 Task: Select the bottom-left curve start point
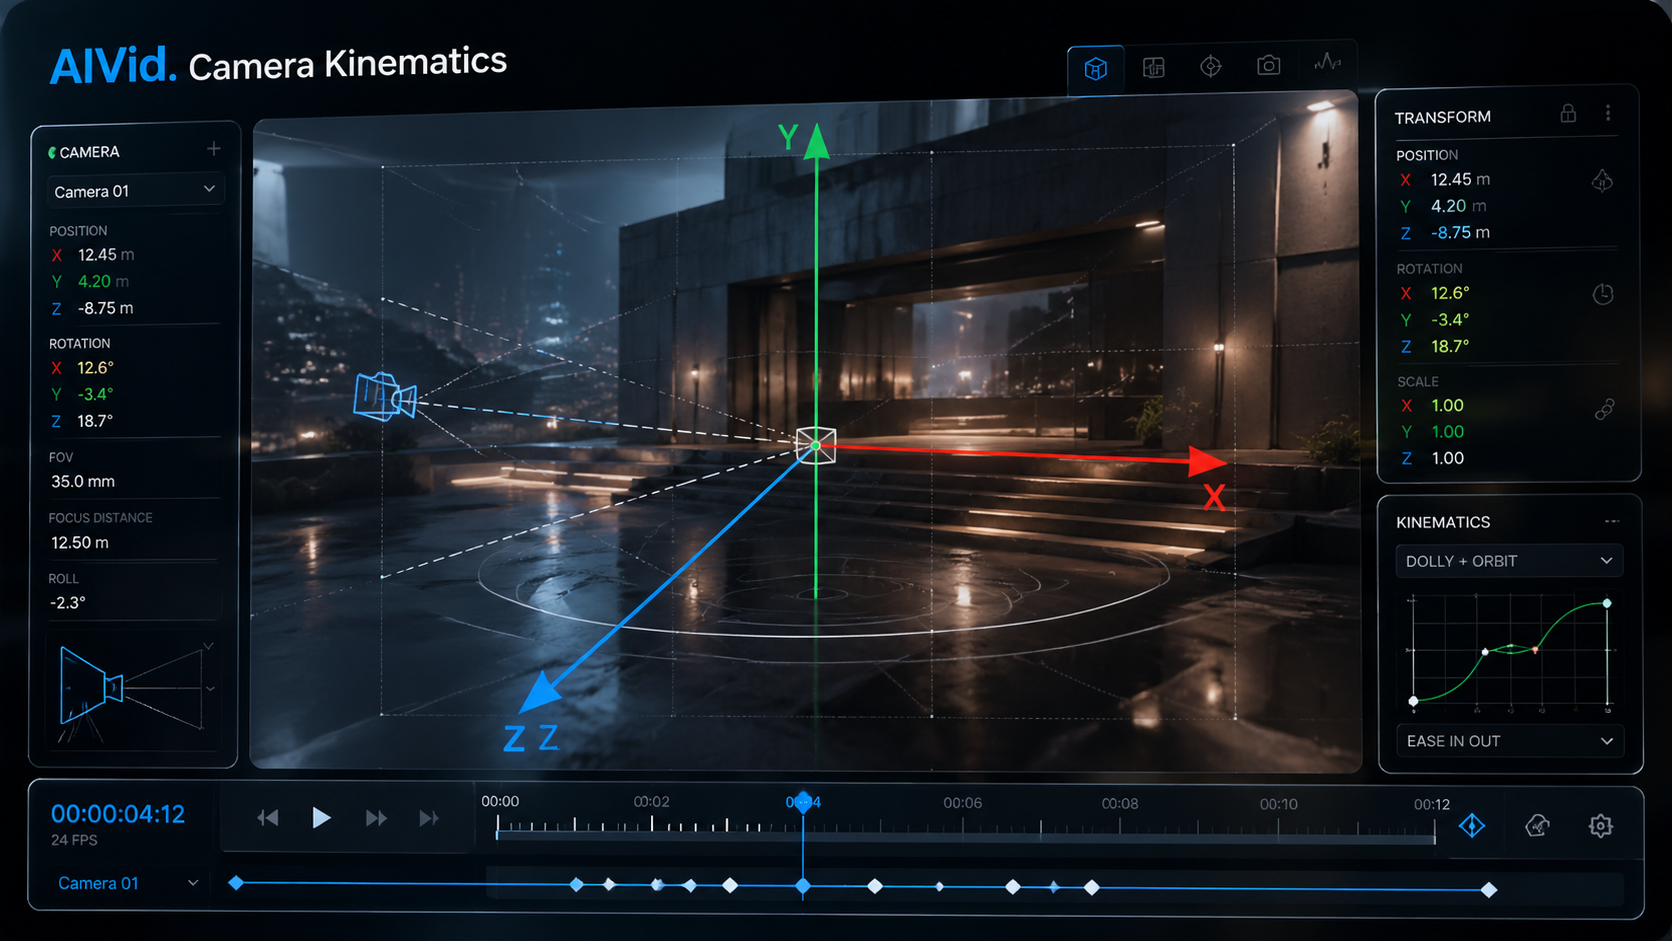(1413, 701)
